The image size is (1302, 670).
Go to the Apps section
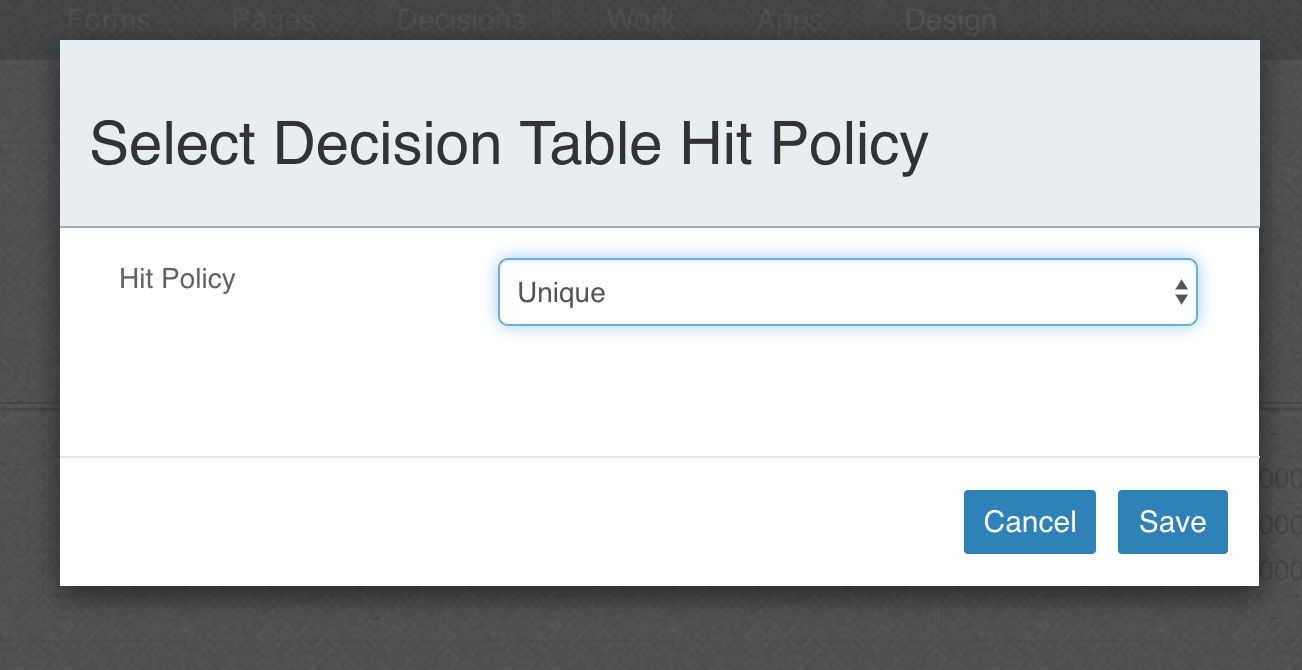[x=789, y=19]
